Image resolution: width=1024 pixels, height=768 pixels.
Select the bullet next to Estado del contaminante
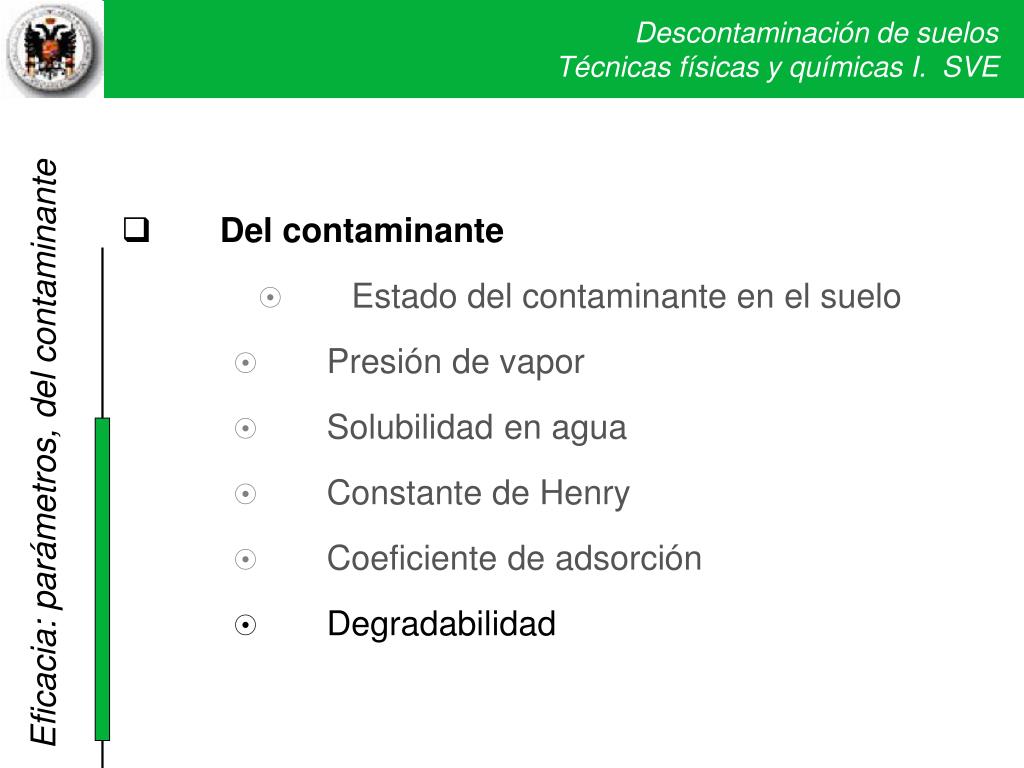(x=270, y=297)
